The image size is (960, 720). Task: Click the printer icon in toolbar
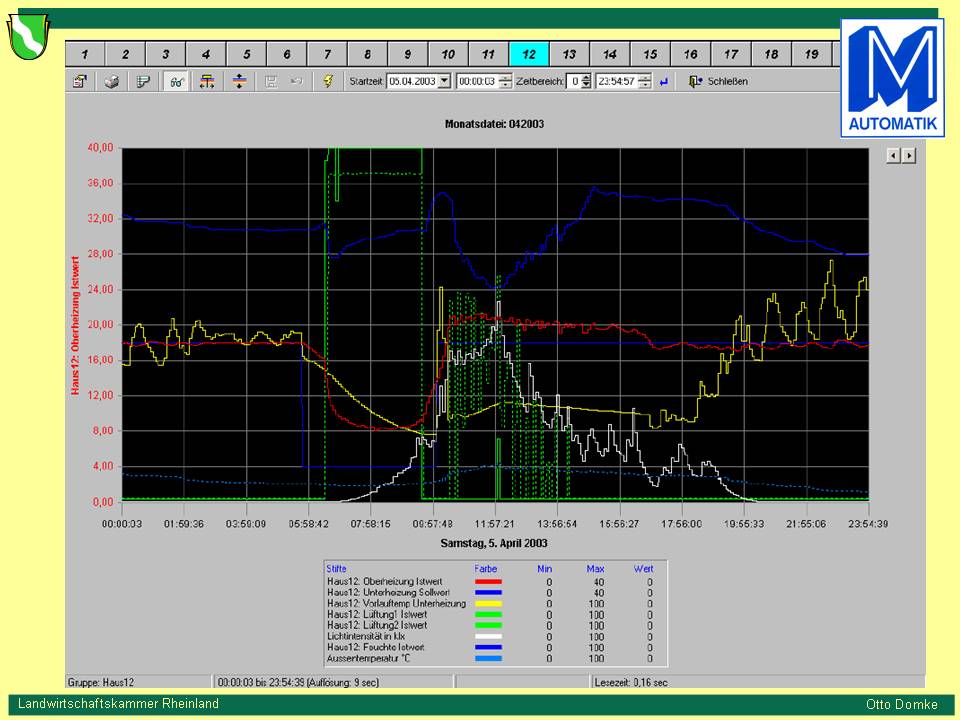pos(111,81)
